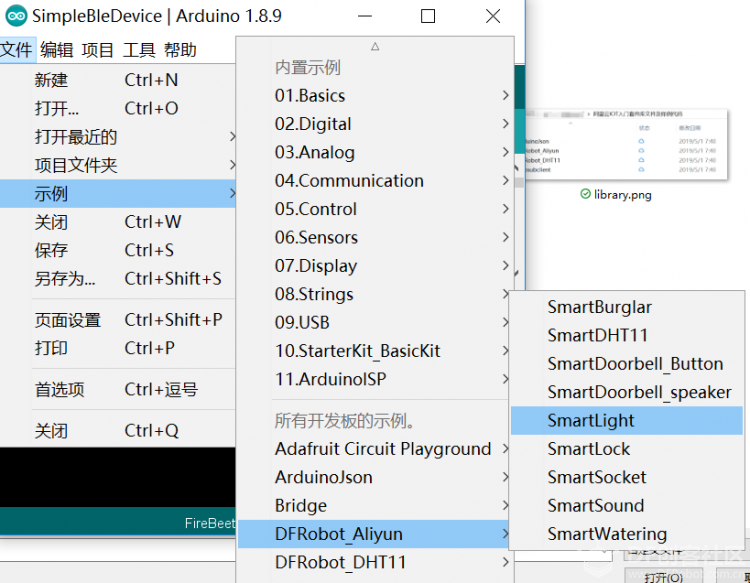Open the 编辑 menu

(56, 50)
